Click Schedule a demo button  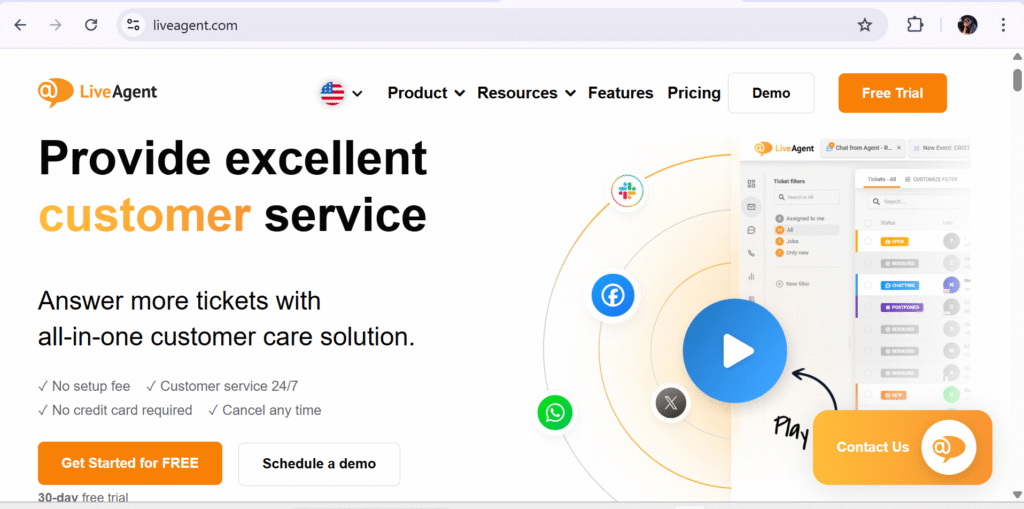tap(319, 463)
